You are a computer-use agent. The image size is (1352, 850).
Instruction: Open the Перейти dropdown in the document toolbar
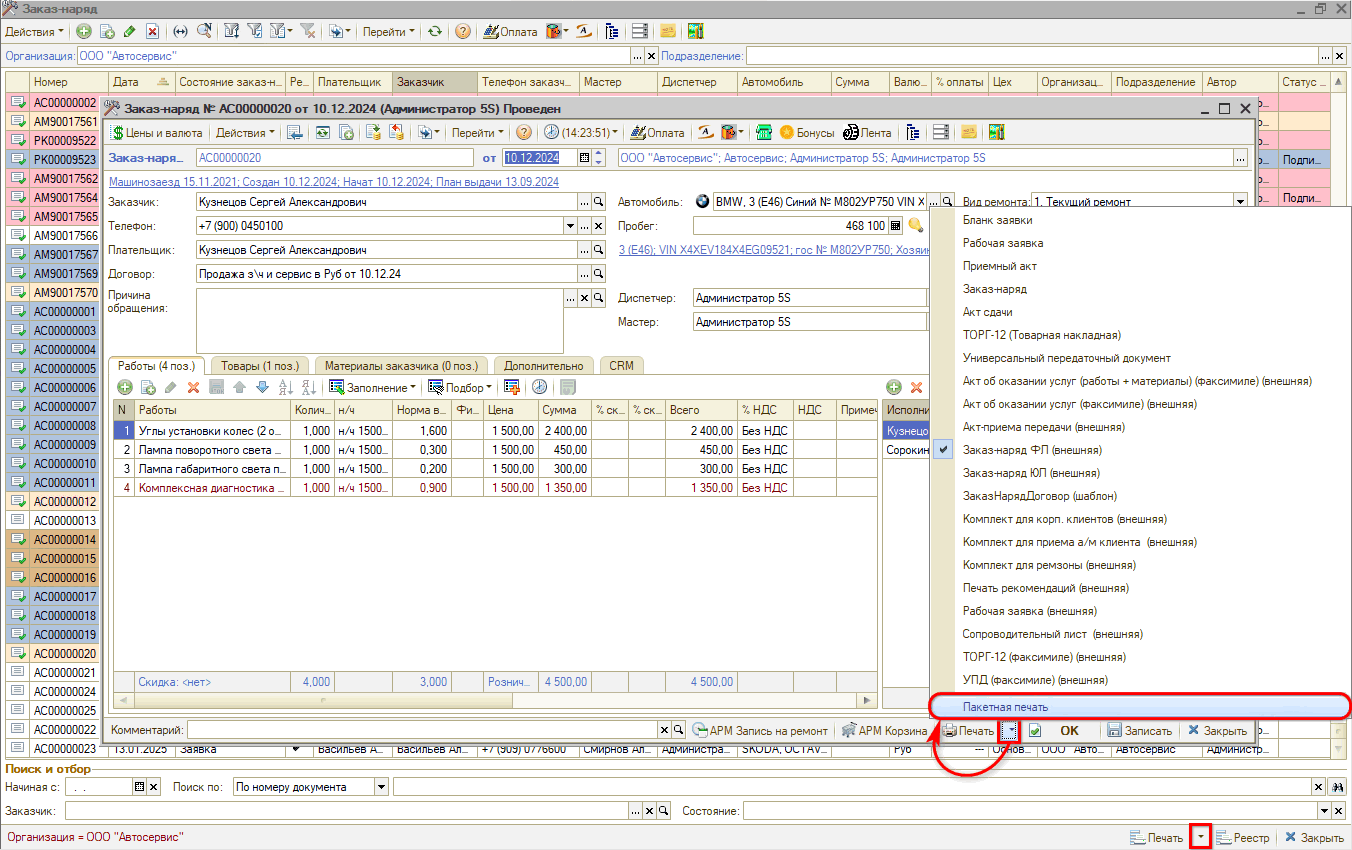(479, 132)
